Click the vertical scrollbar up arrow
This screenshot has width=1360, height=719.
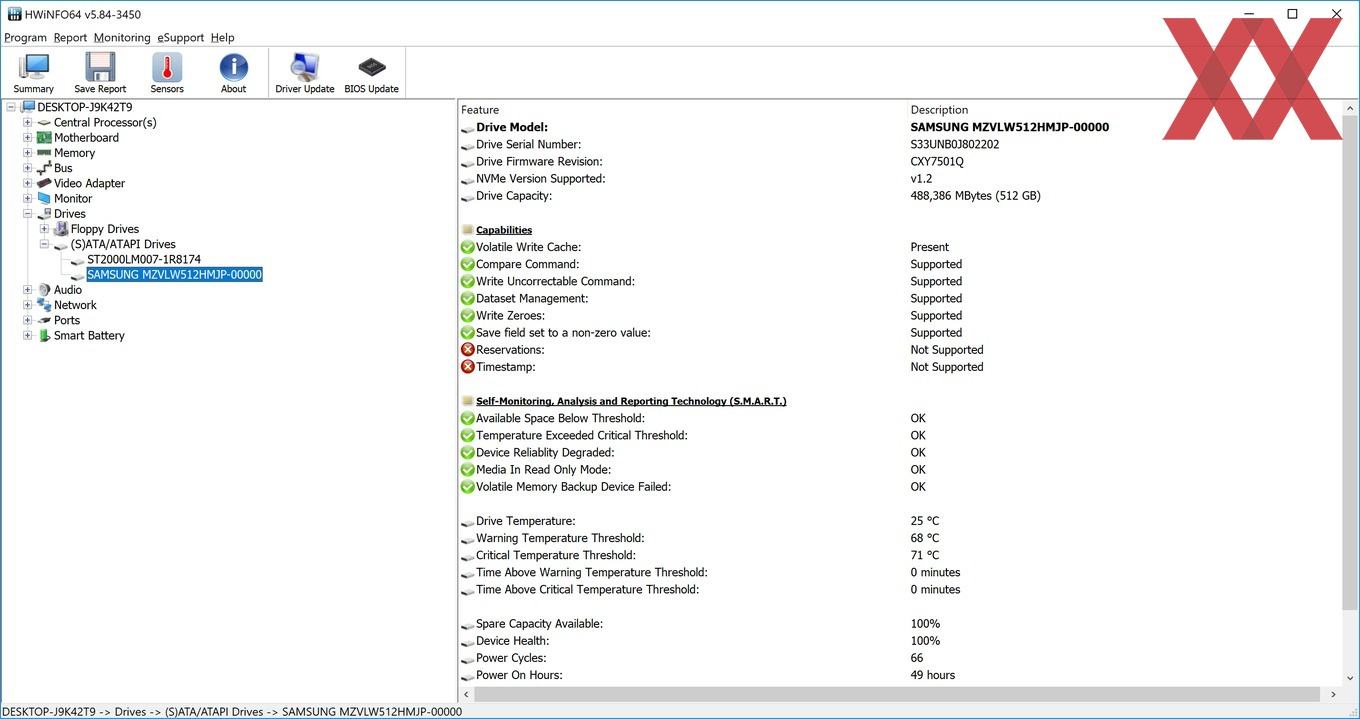[1351, 108]
